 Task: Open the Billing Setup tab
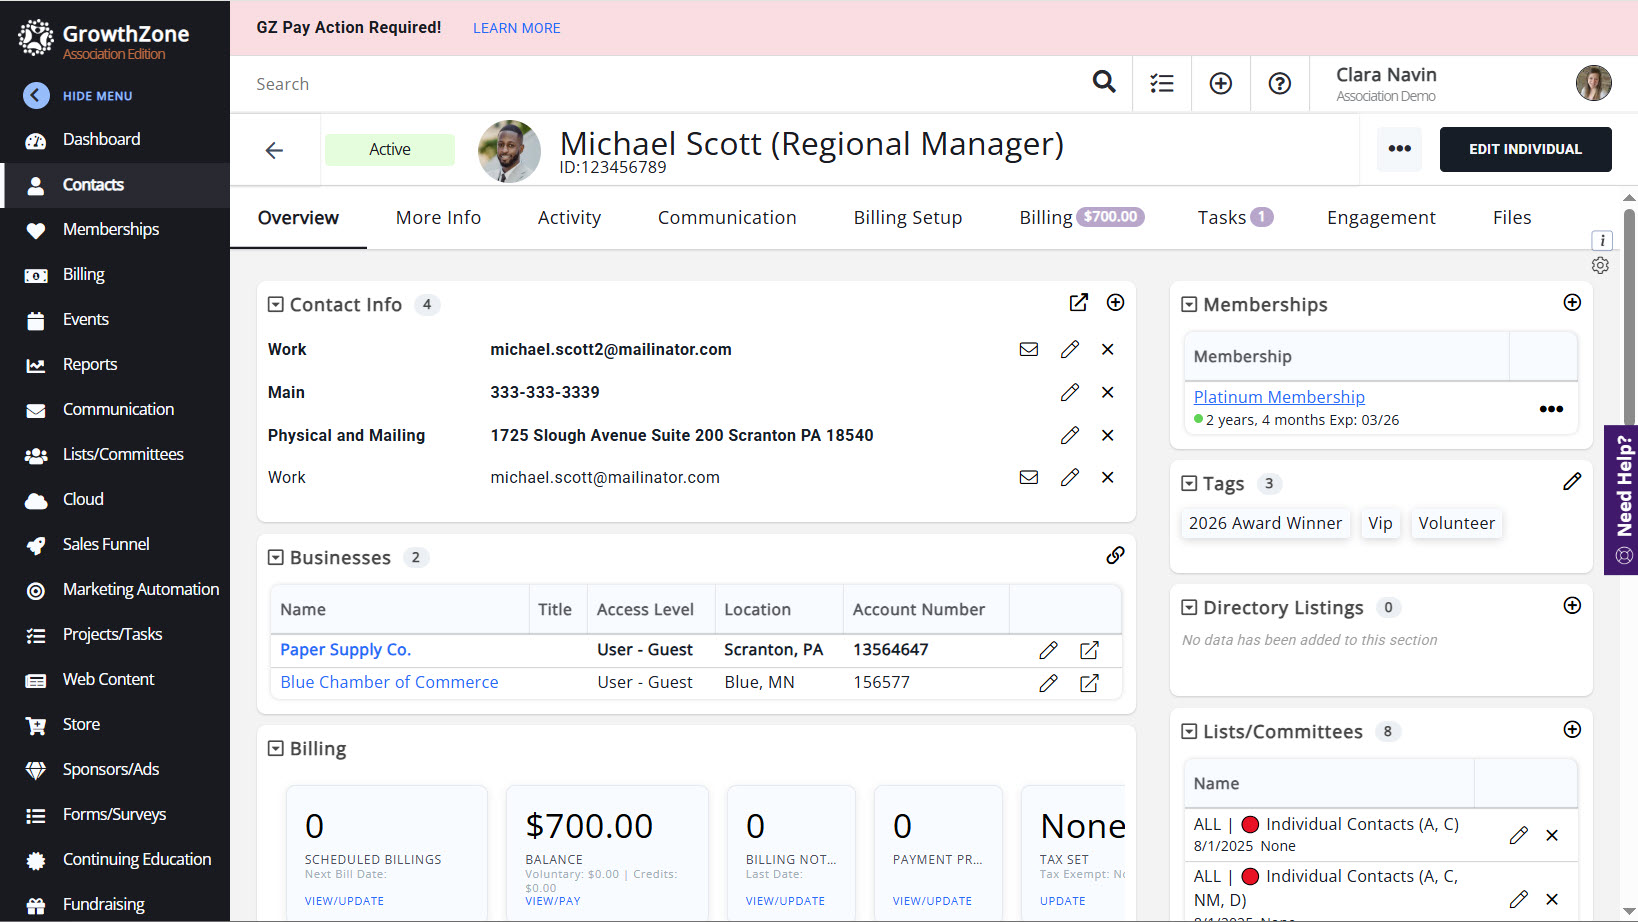pyautogui.click(x=907, y=217)
